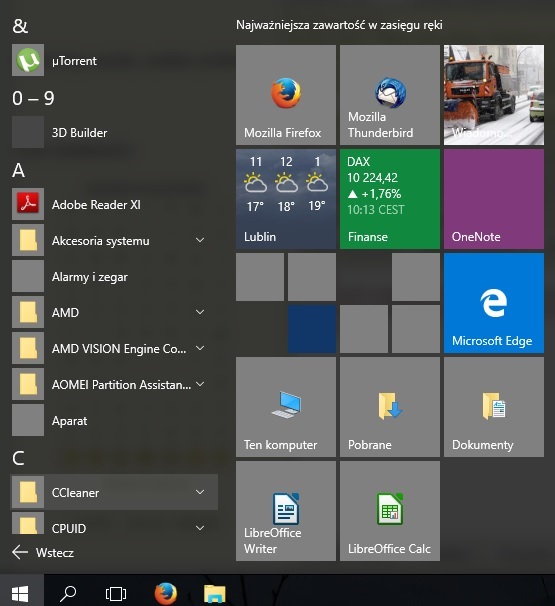Click AOMEI Partition Assistant folder icon

click(28, 384)
